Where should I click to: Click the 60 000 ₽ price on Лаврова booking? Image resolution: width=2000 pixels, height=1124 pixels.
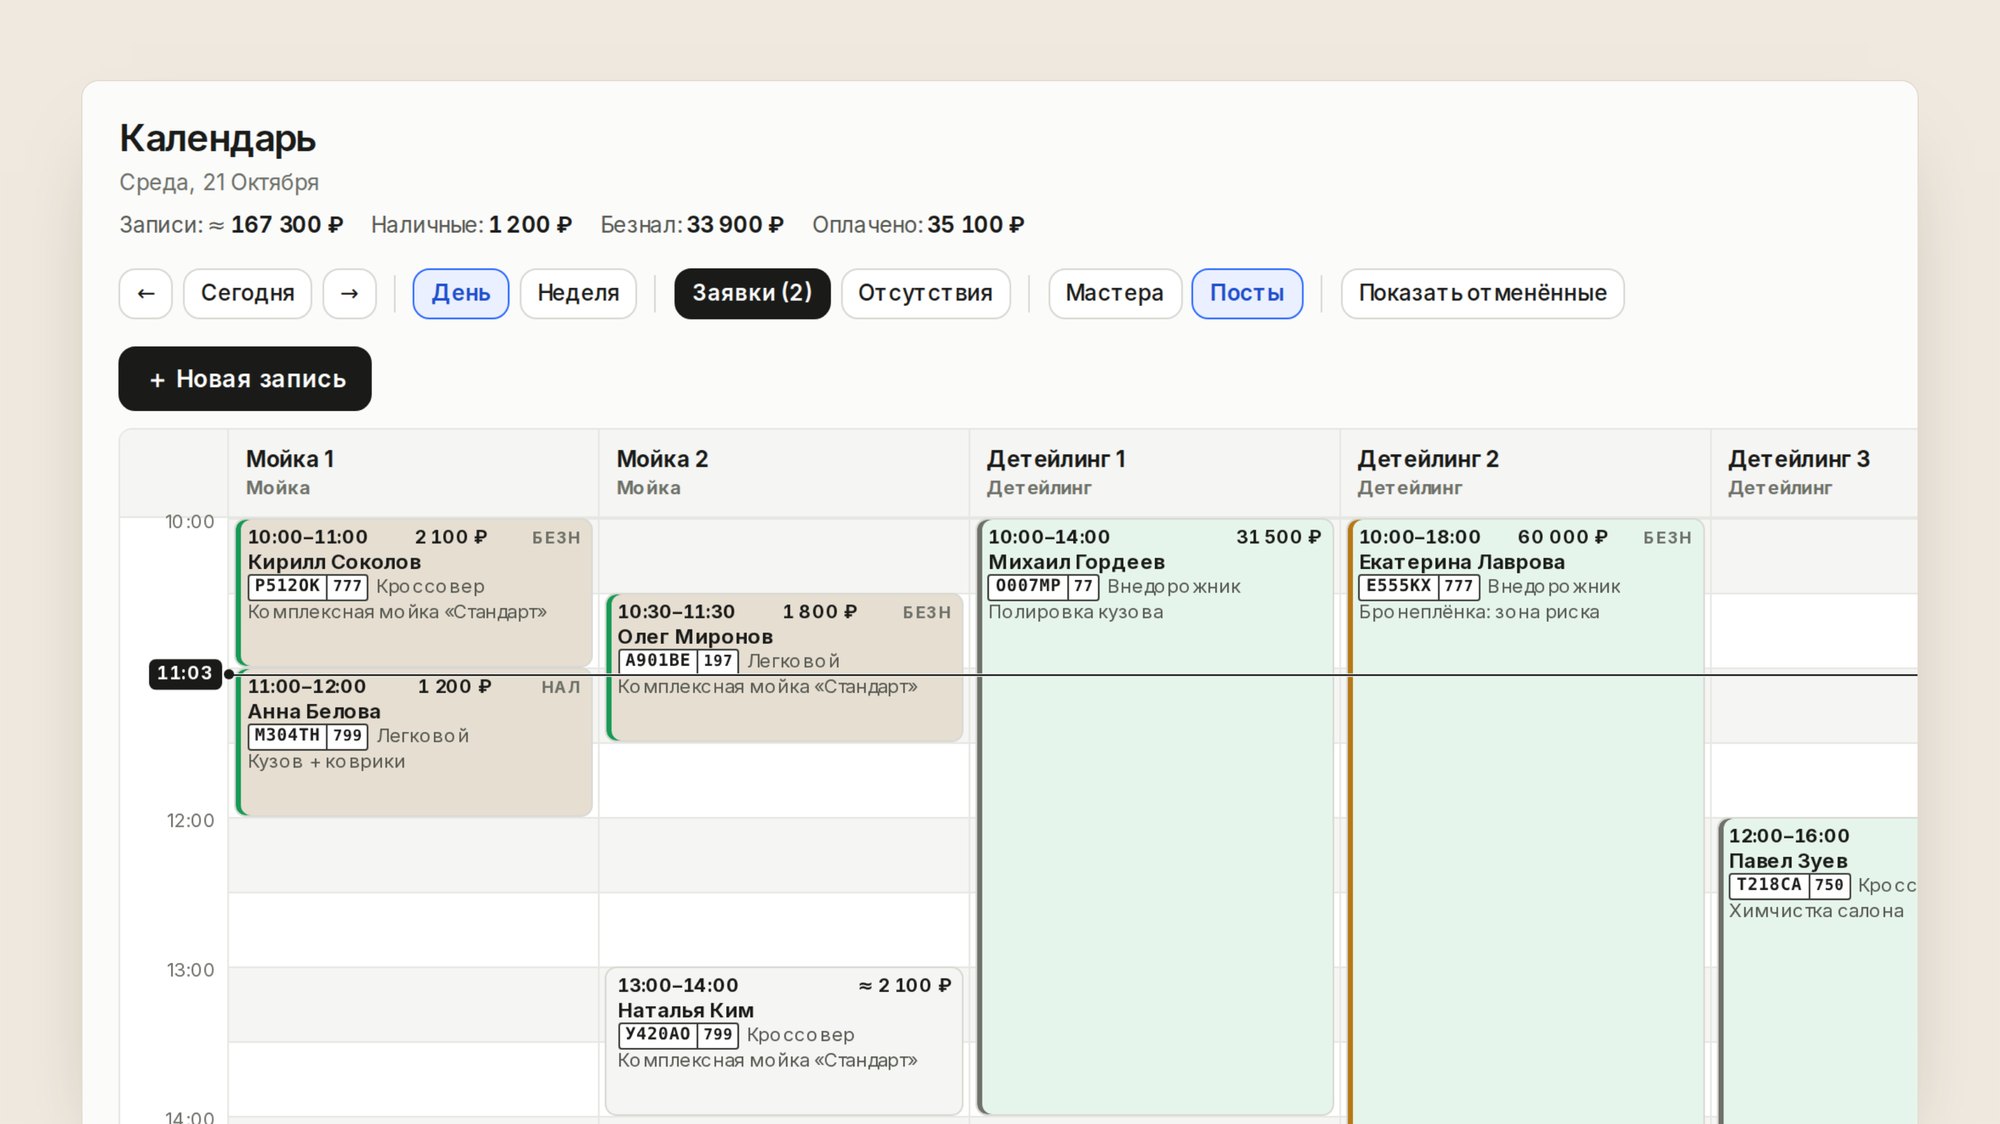click(1562, 537)
